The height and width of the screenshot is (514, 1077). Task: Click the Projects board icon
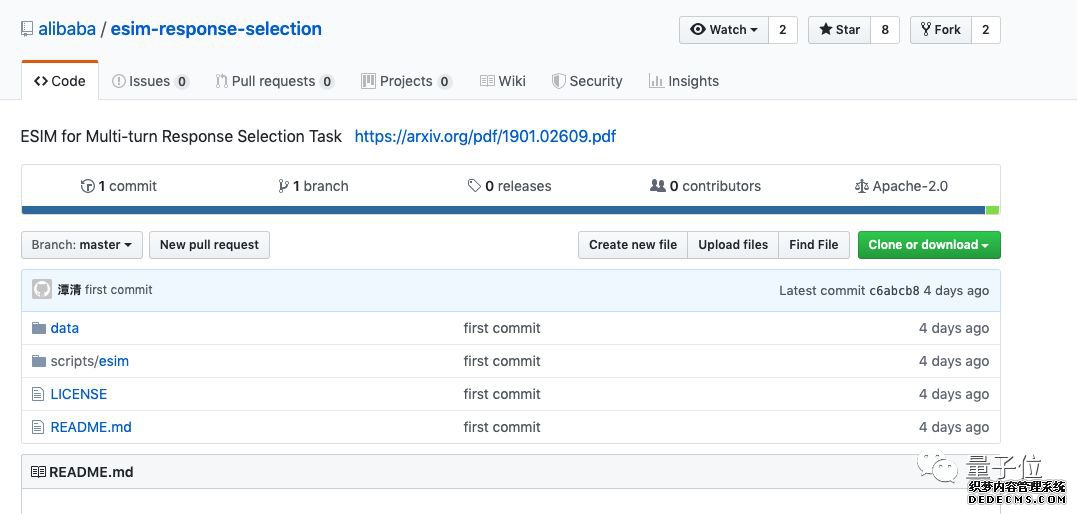[368, 81]
